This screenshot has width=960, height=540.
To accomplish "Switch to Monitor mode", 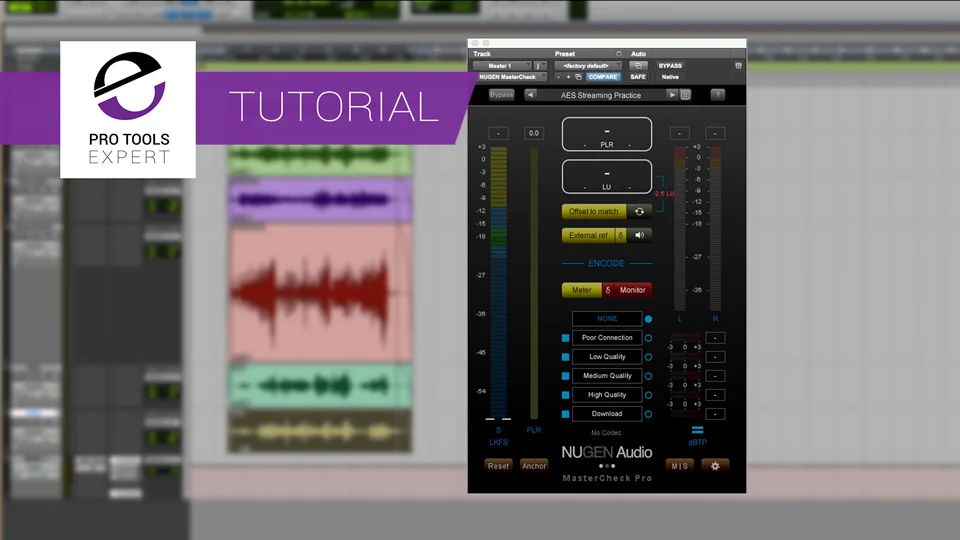I will pyautogui.click(x=632, y=290).
